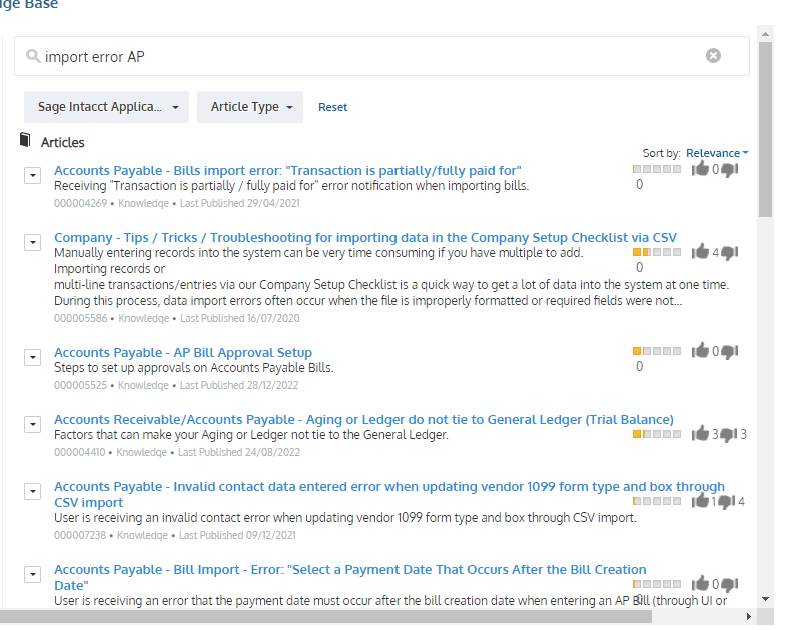Rate the Company Tips Tricks article stars
The image size is (788, 630).
[657, 252]
